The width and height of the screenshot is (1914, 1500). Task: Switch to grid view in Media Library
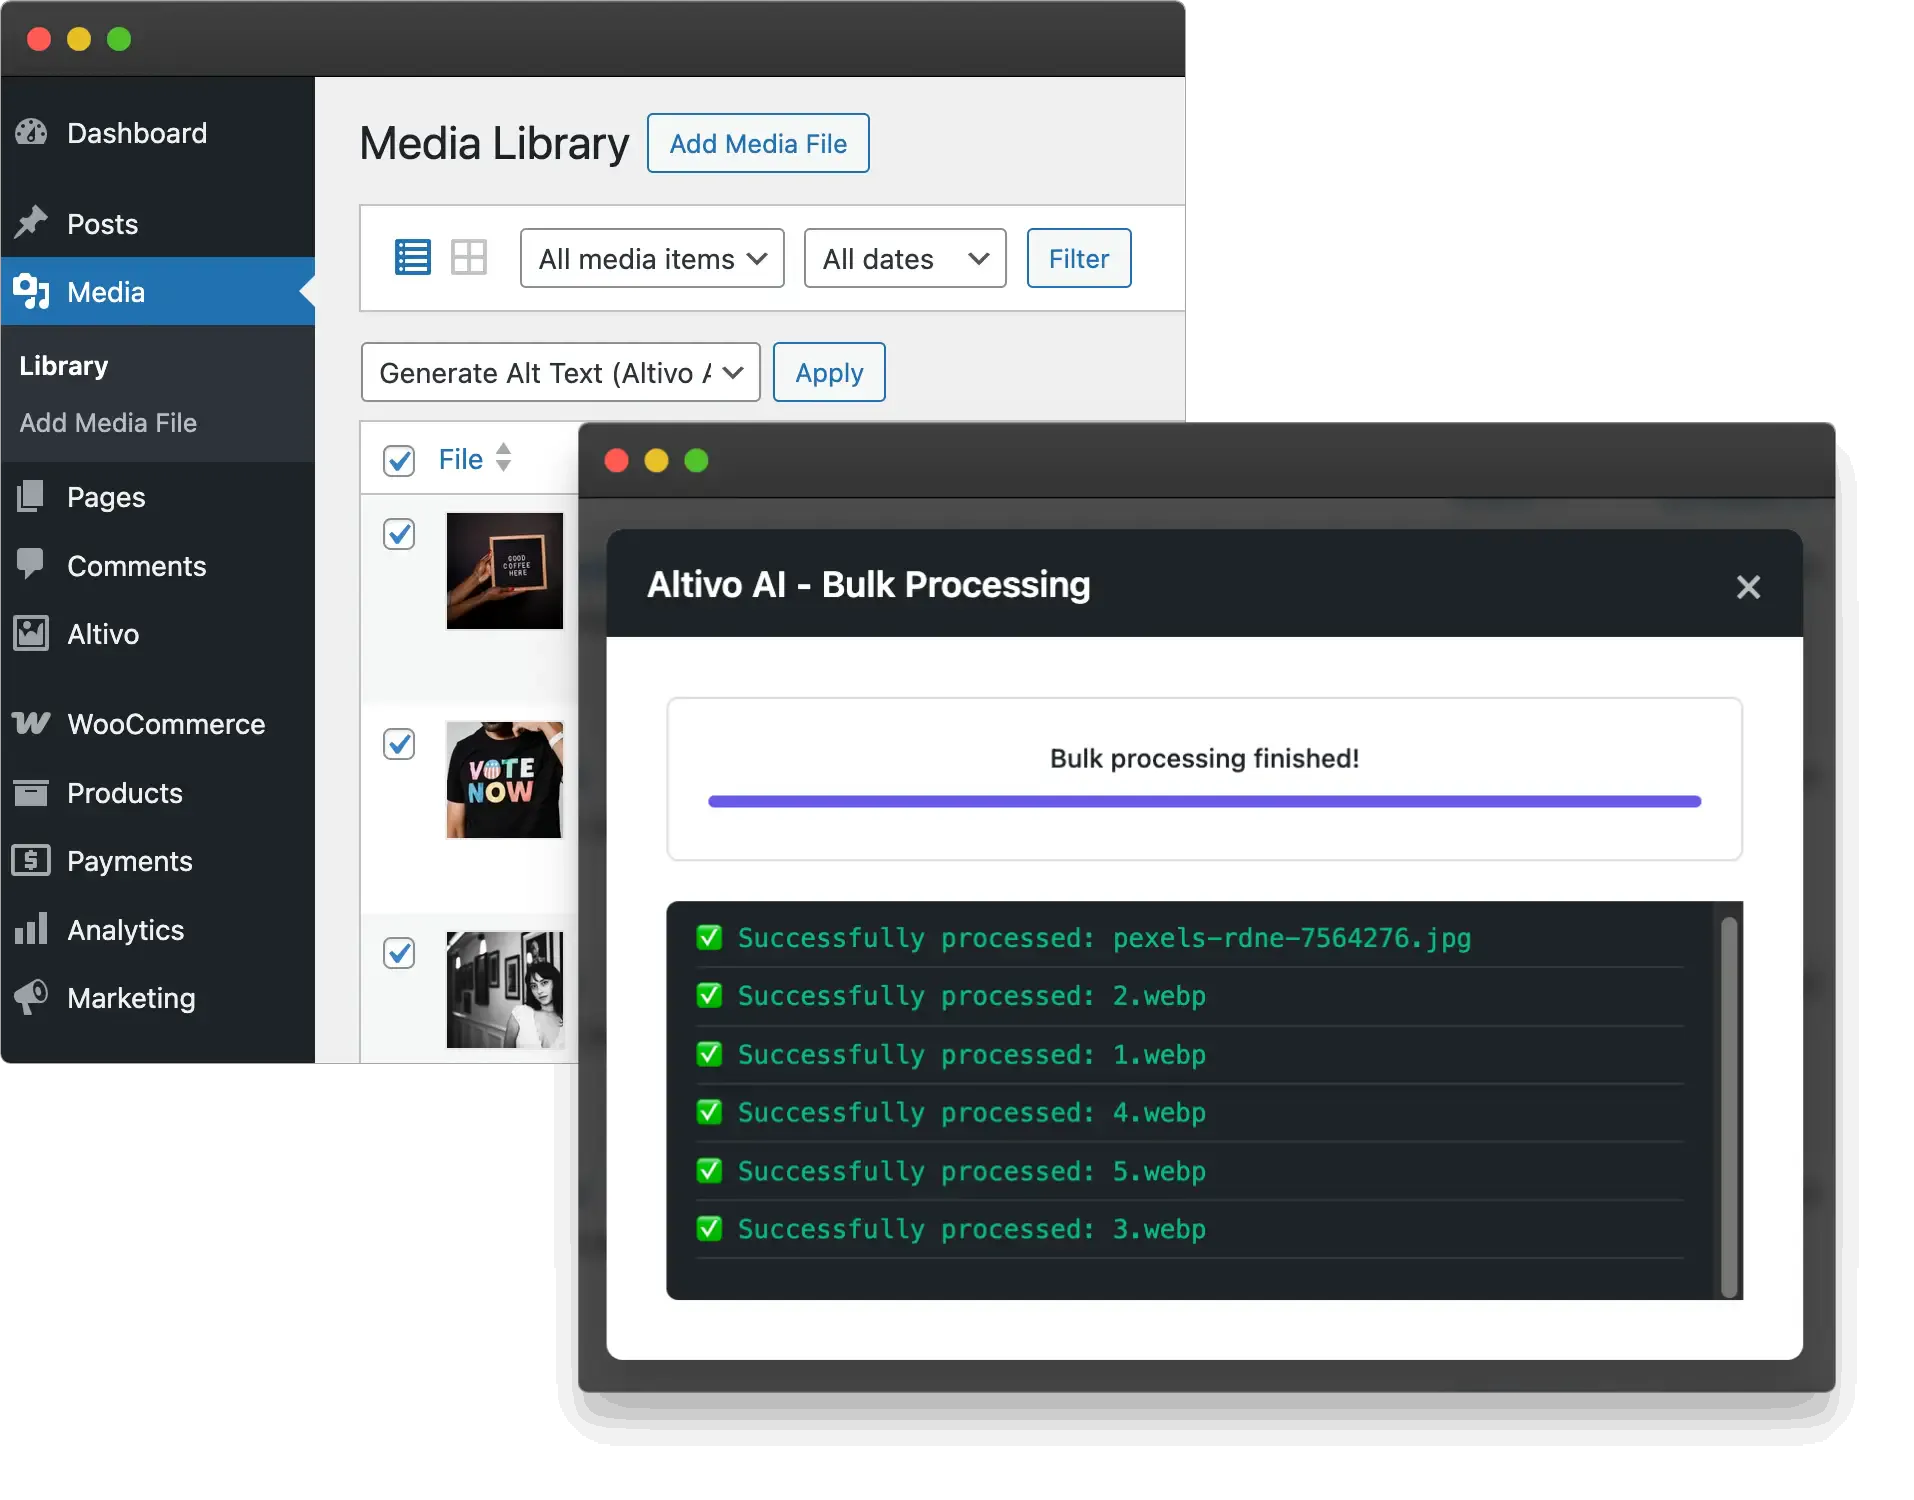click(468, 258)
